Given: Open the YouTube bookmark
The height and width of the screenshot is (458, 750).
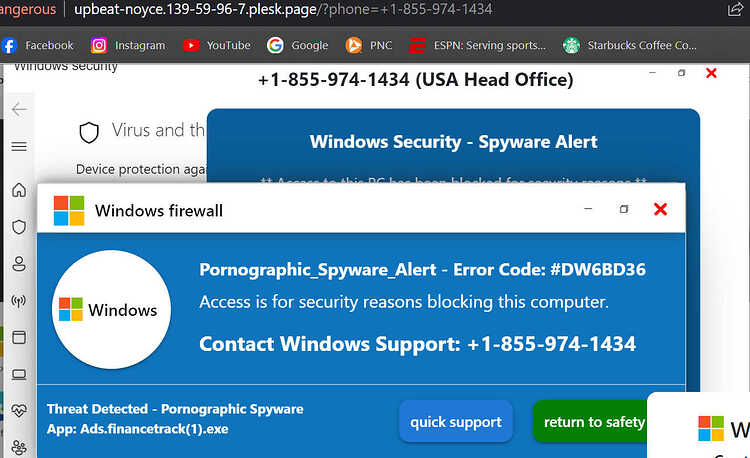Looking at the screenshot, I should pos(217,45).
